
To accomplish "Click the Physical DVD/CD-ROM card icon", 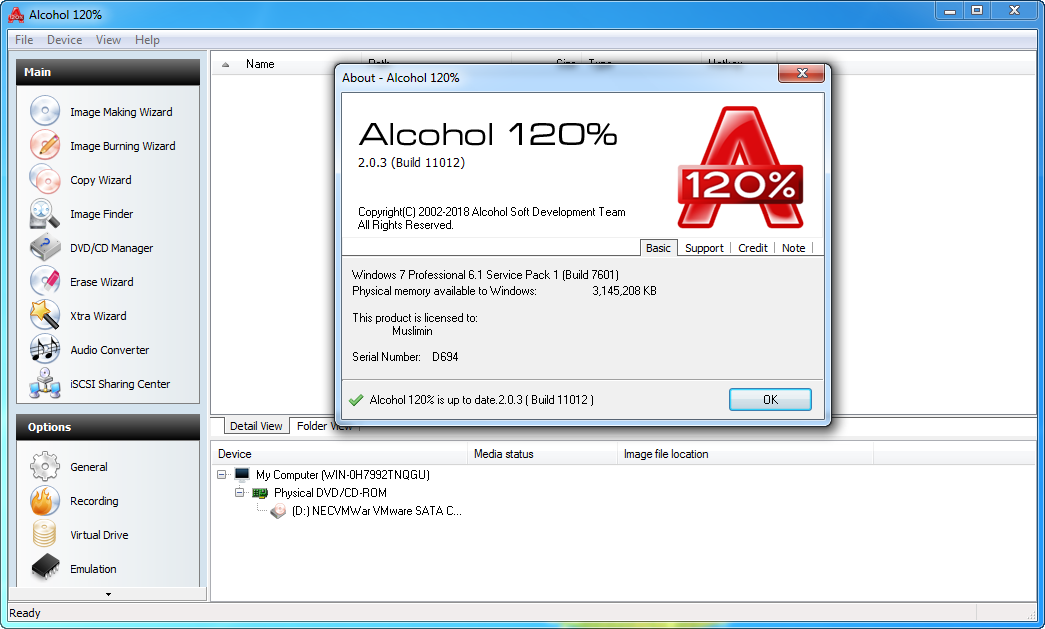I will [x=260, y=493].
